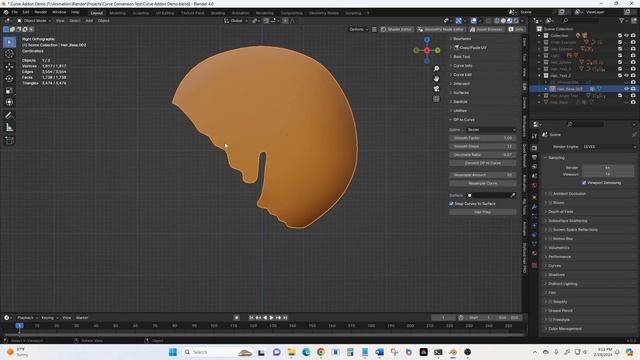Viewport: 640px width, 360px height.
Task: Hide the Collection via its eye icon
Action: pos(626,36)
